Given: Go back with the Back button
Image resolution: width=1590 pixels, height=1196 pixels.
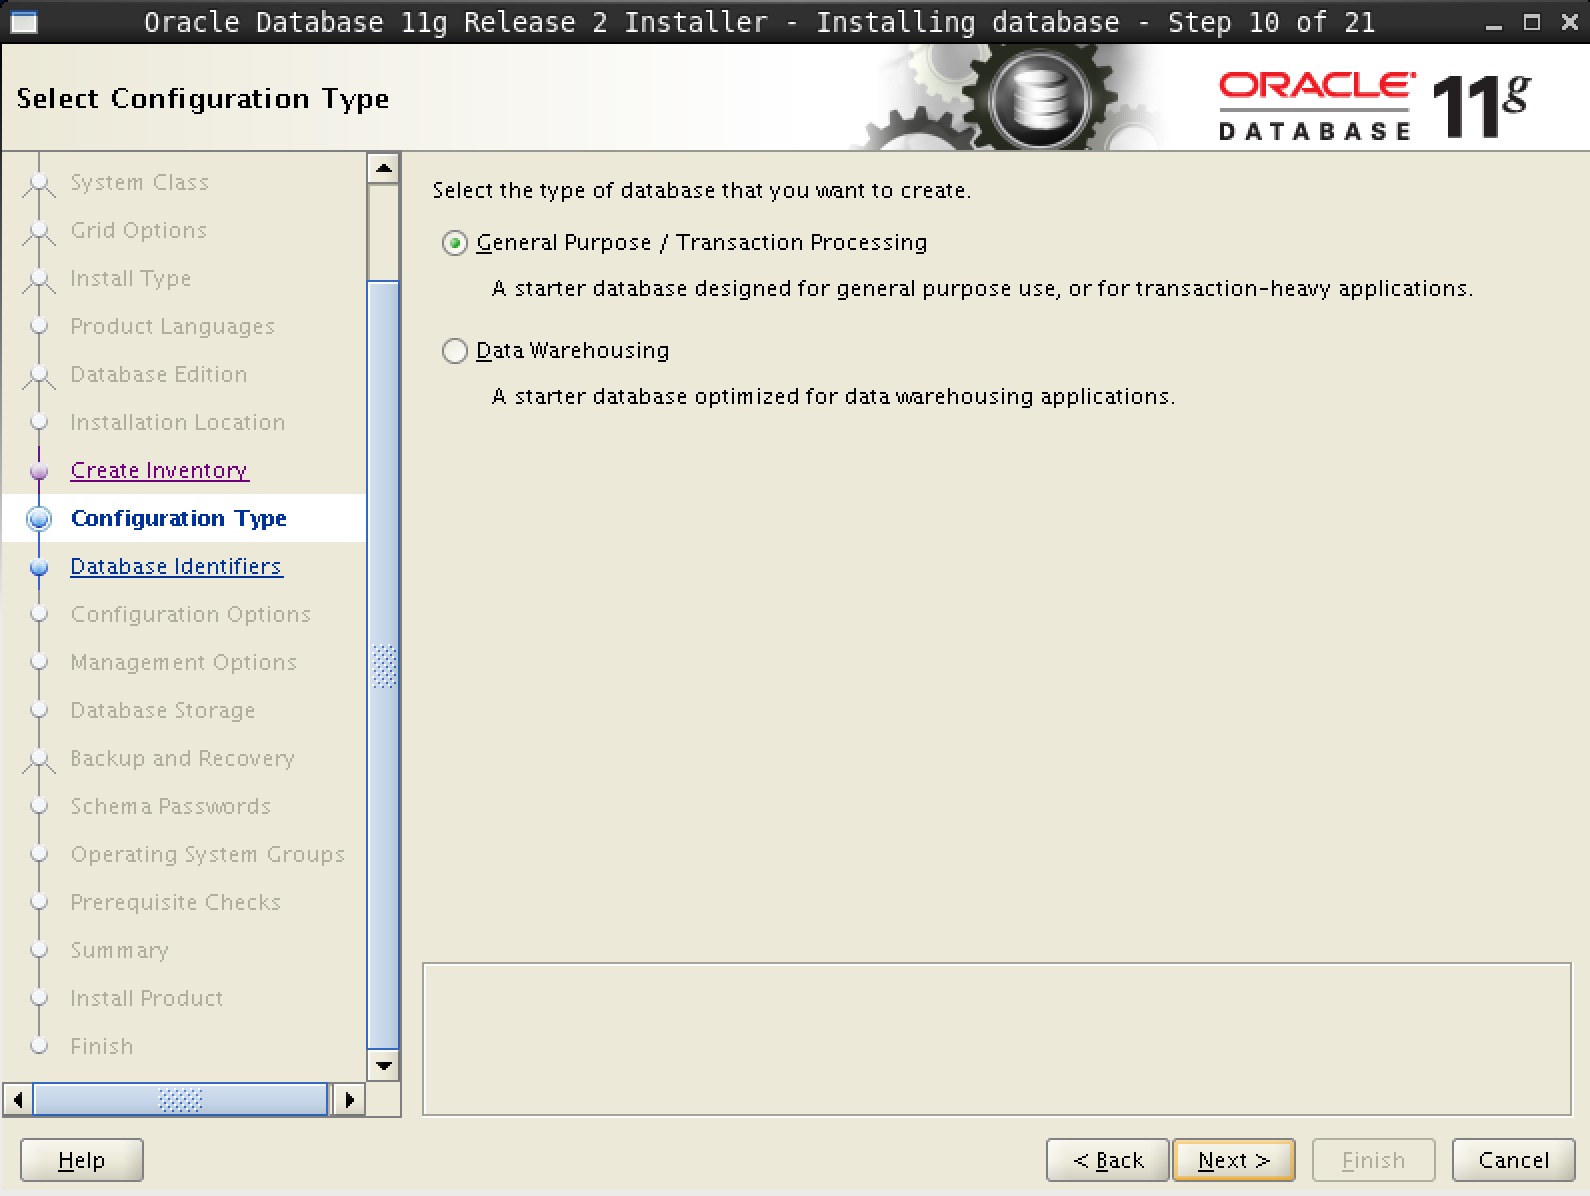Looking at the screenshot, I should pyautogui.click(x=1107, y=1160).
